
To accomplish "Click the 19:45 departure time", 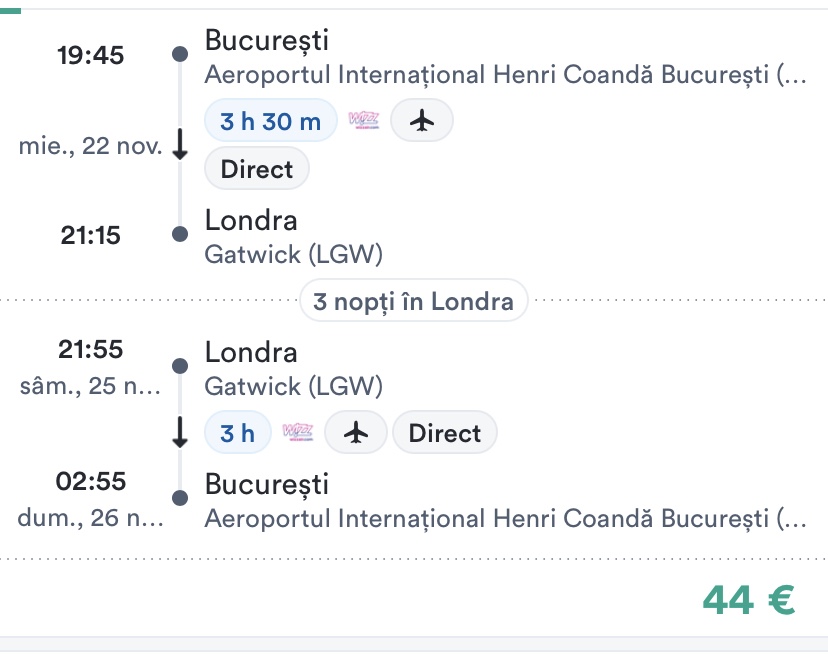I will 91,55.
